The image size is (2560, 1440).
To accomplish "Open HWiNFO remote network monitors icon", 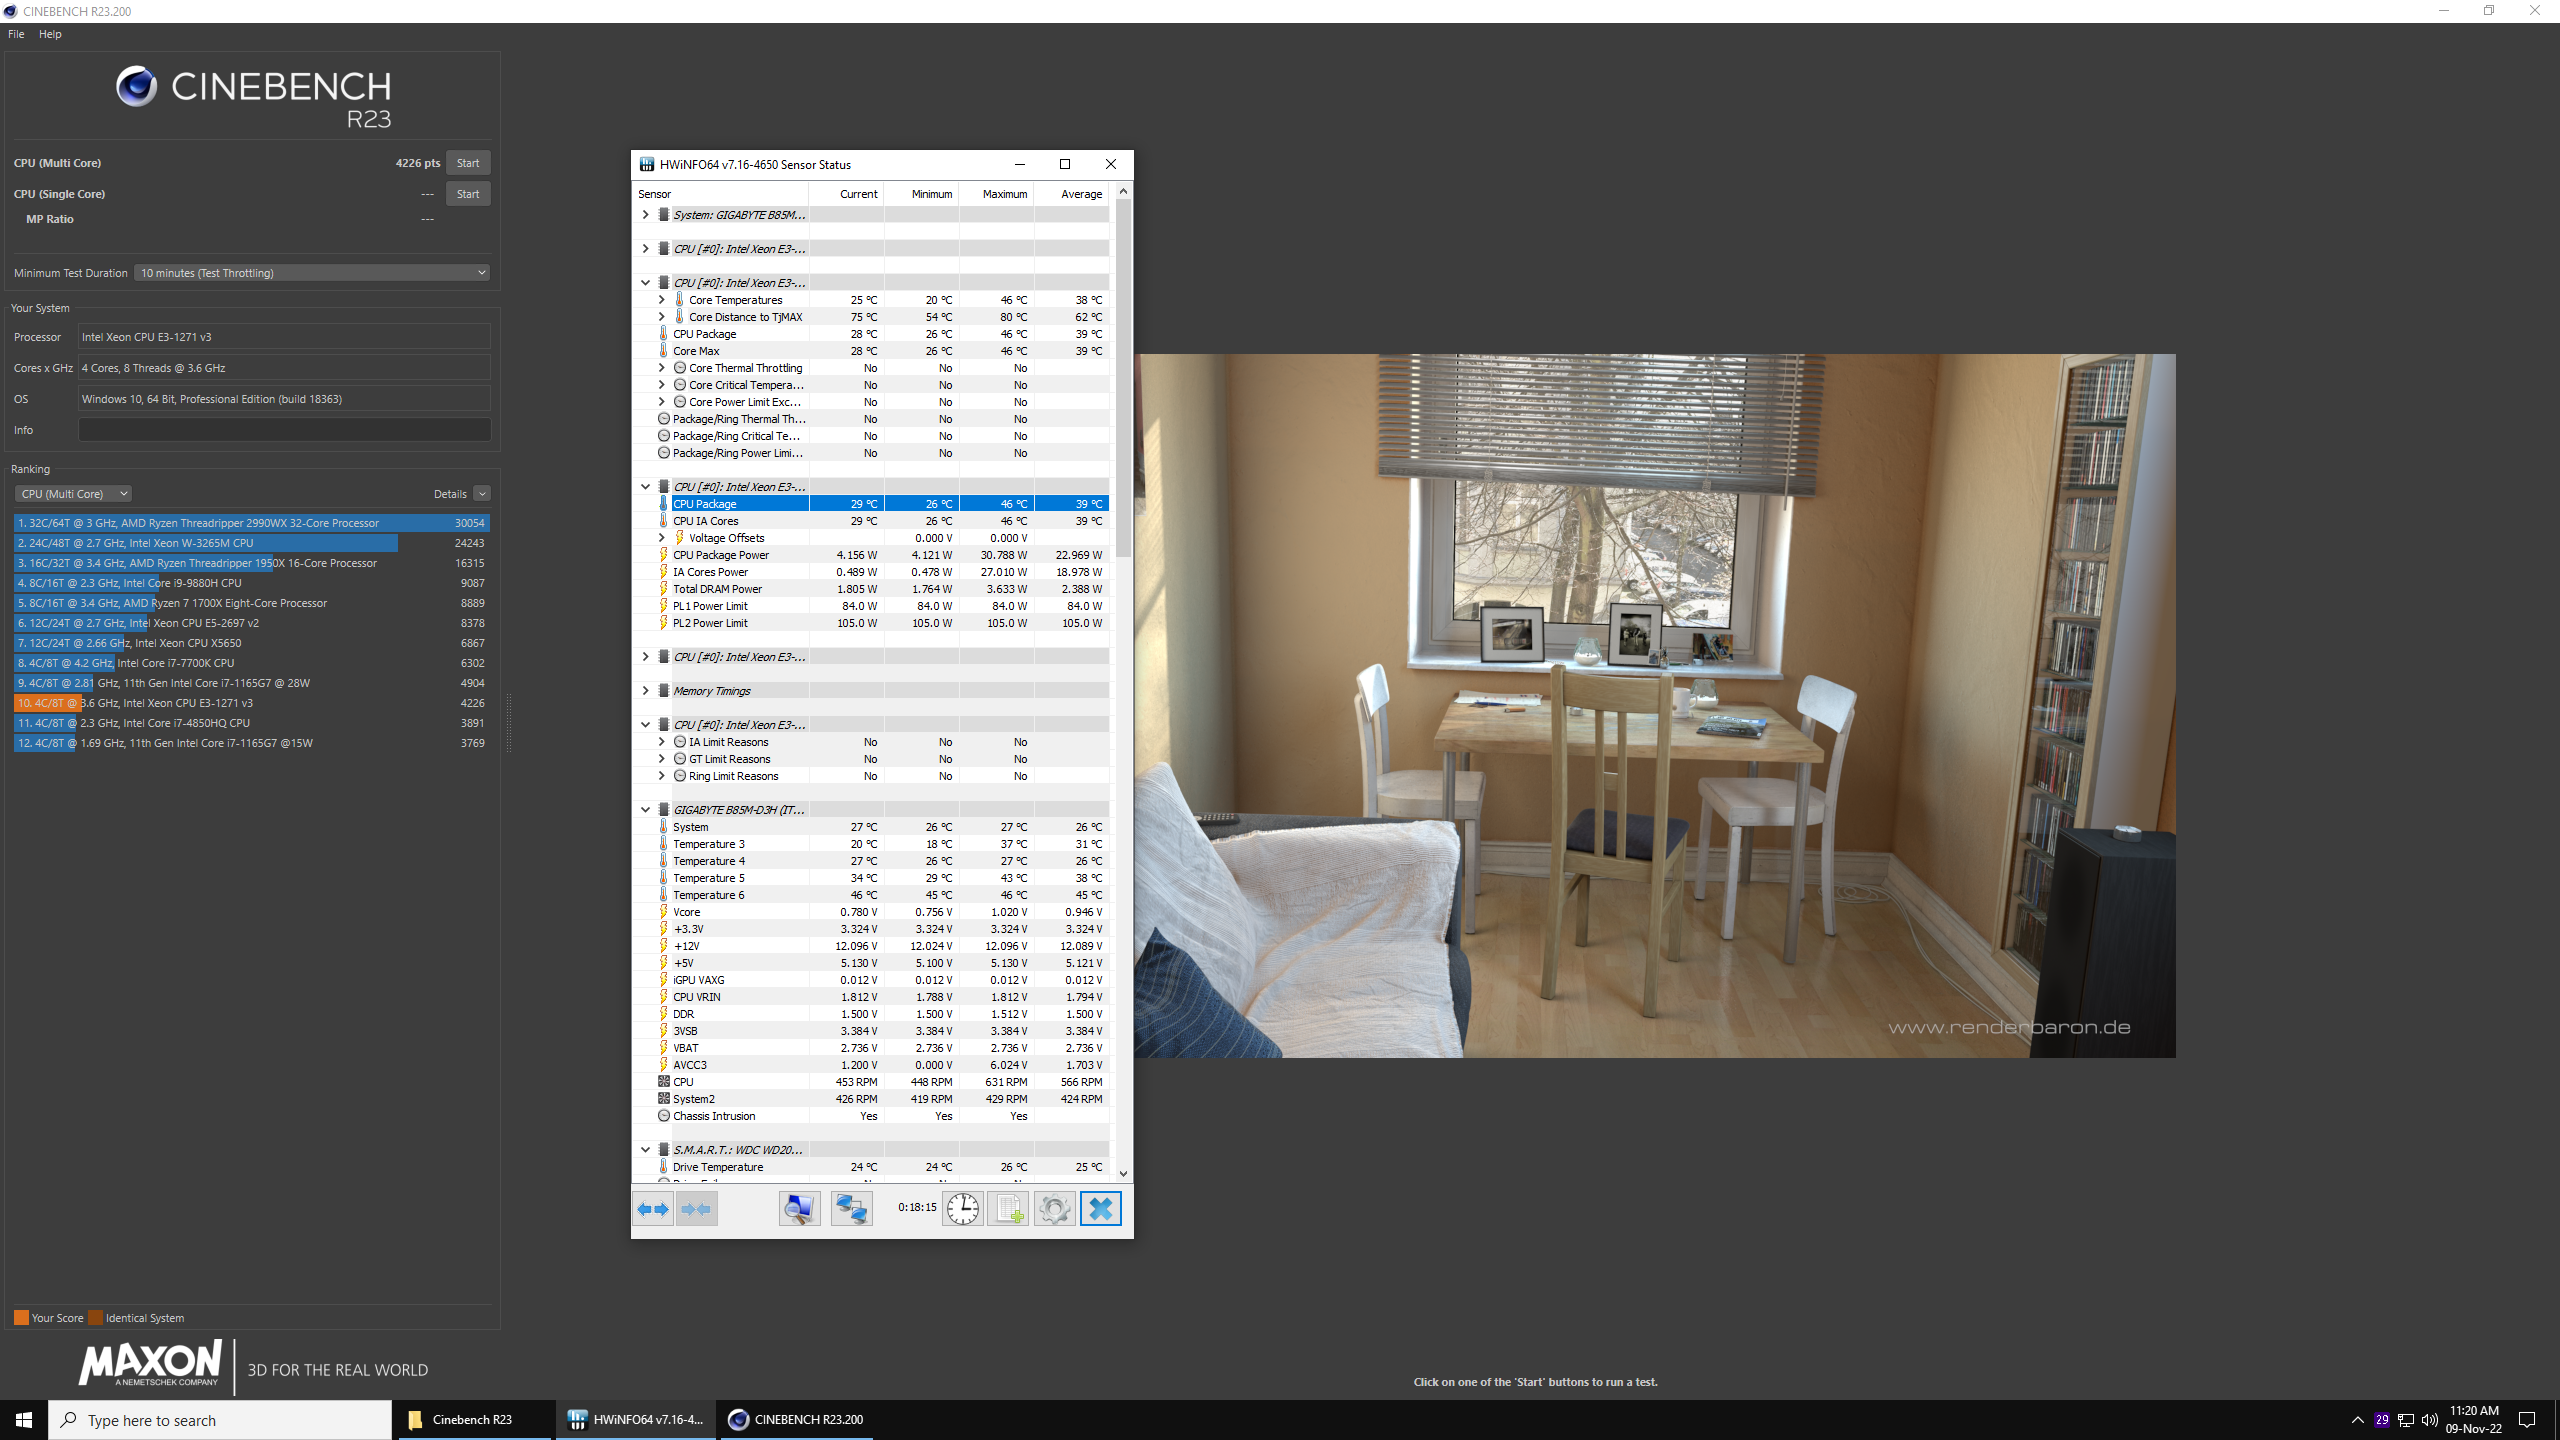I will 851,1209.
